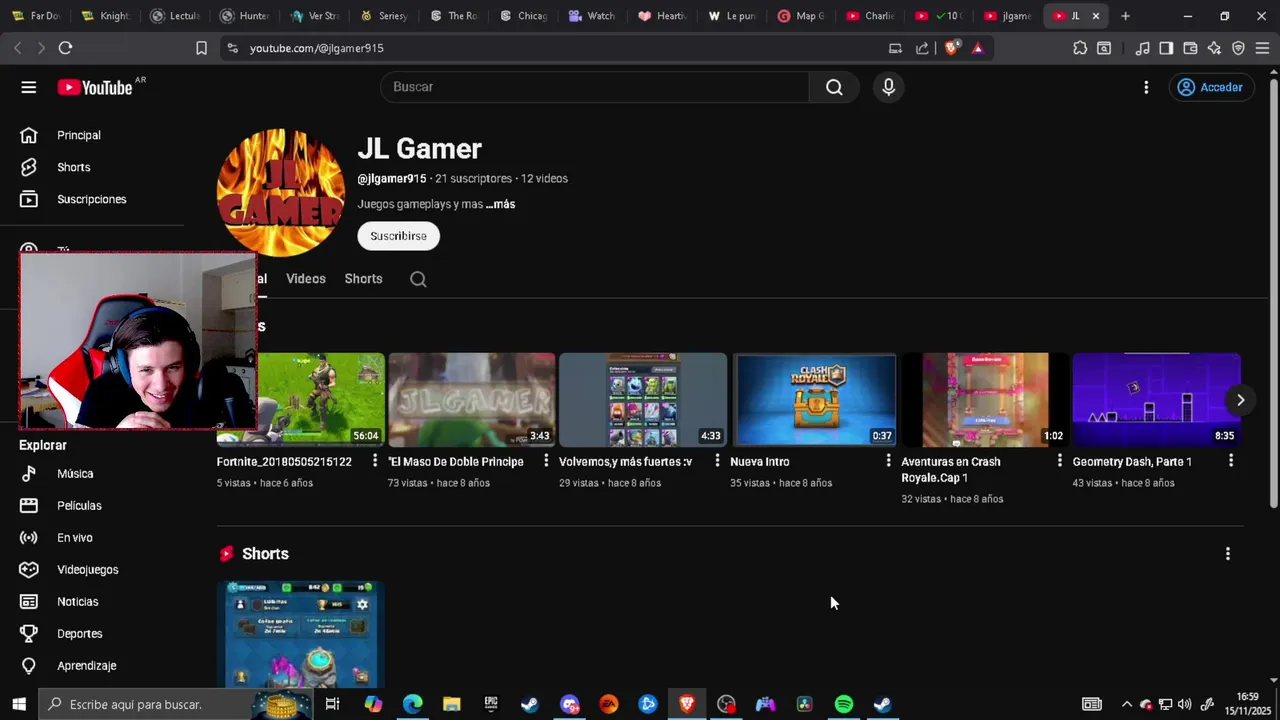This screenshot has height=720, width=1280.
Task: Adjust volume via system tray speaker icon
Action: pyautogui.click(x=1185, y=704)
